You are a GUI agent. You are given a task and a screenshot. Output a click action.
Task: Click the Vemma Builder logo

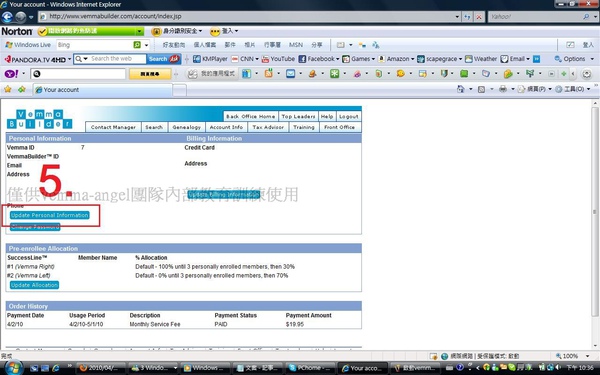[x=39, y=119]
